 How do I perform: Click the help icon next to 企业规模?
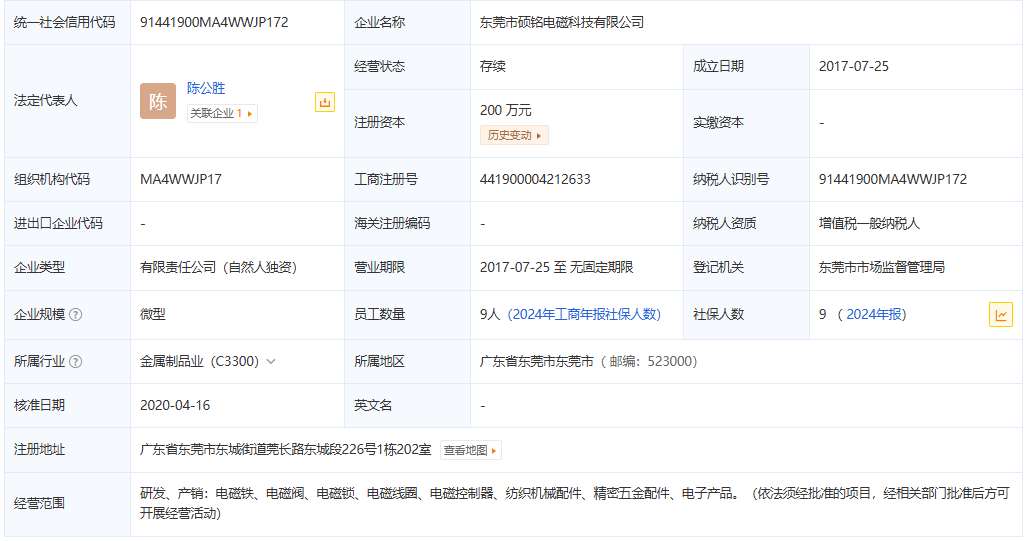(x=76, y=315)
